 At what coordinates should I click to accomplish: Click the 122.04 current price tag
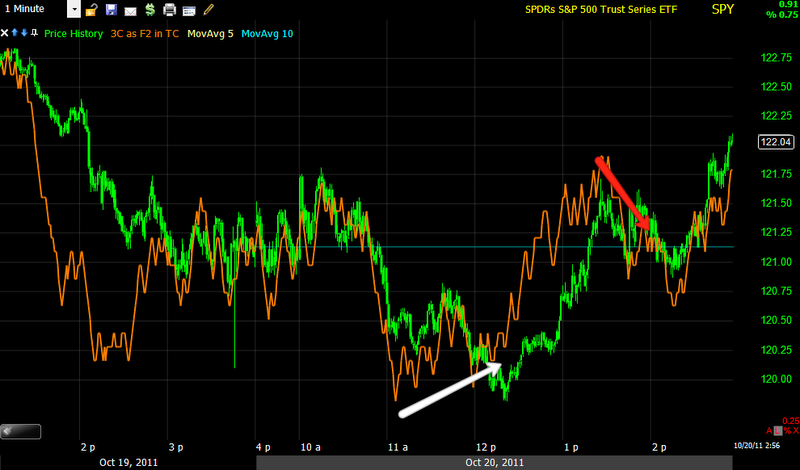coord(776,142)
